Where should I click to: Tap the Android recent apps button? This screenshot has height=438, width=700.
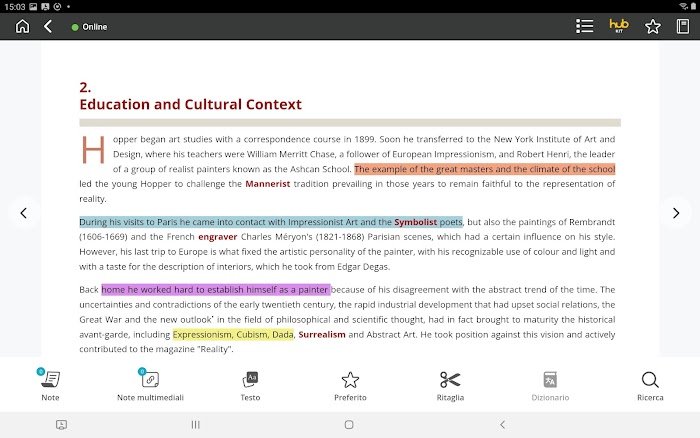(195, 425)
